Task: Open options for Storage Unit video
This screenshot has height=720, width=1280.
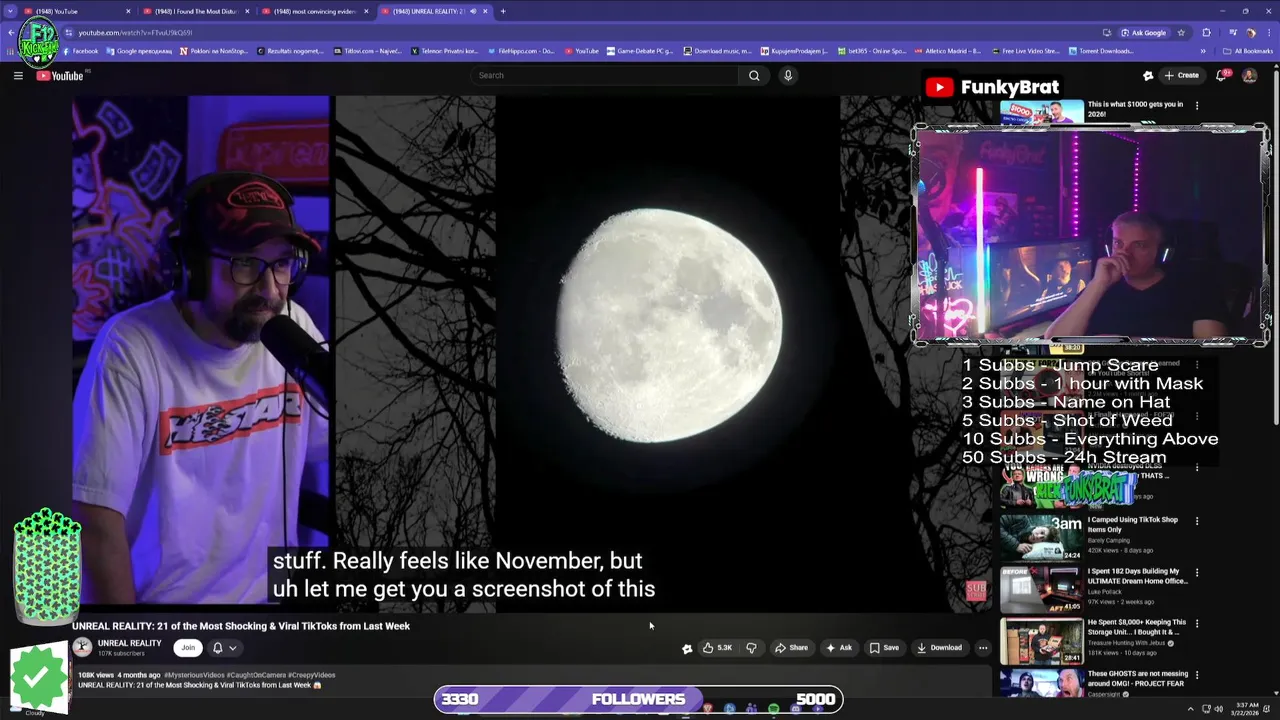Action: [1197, 623]
